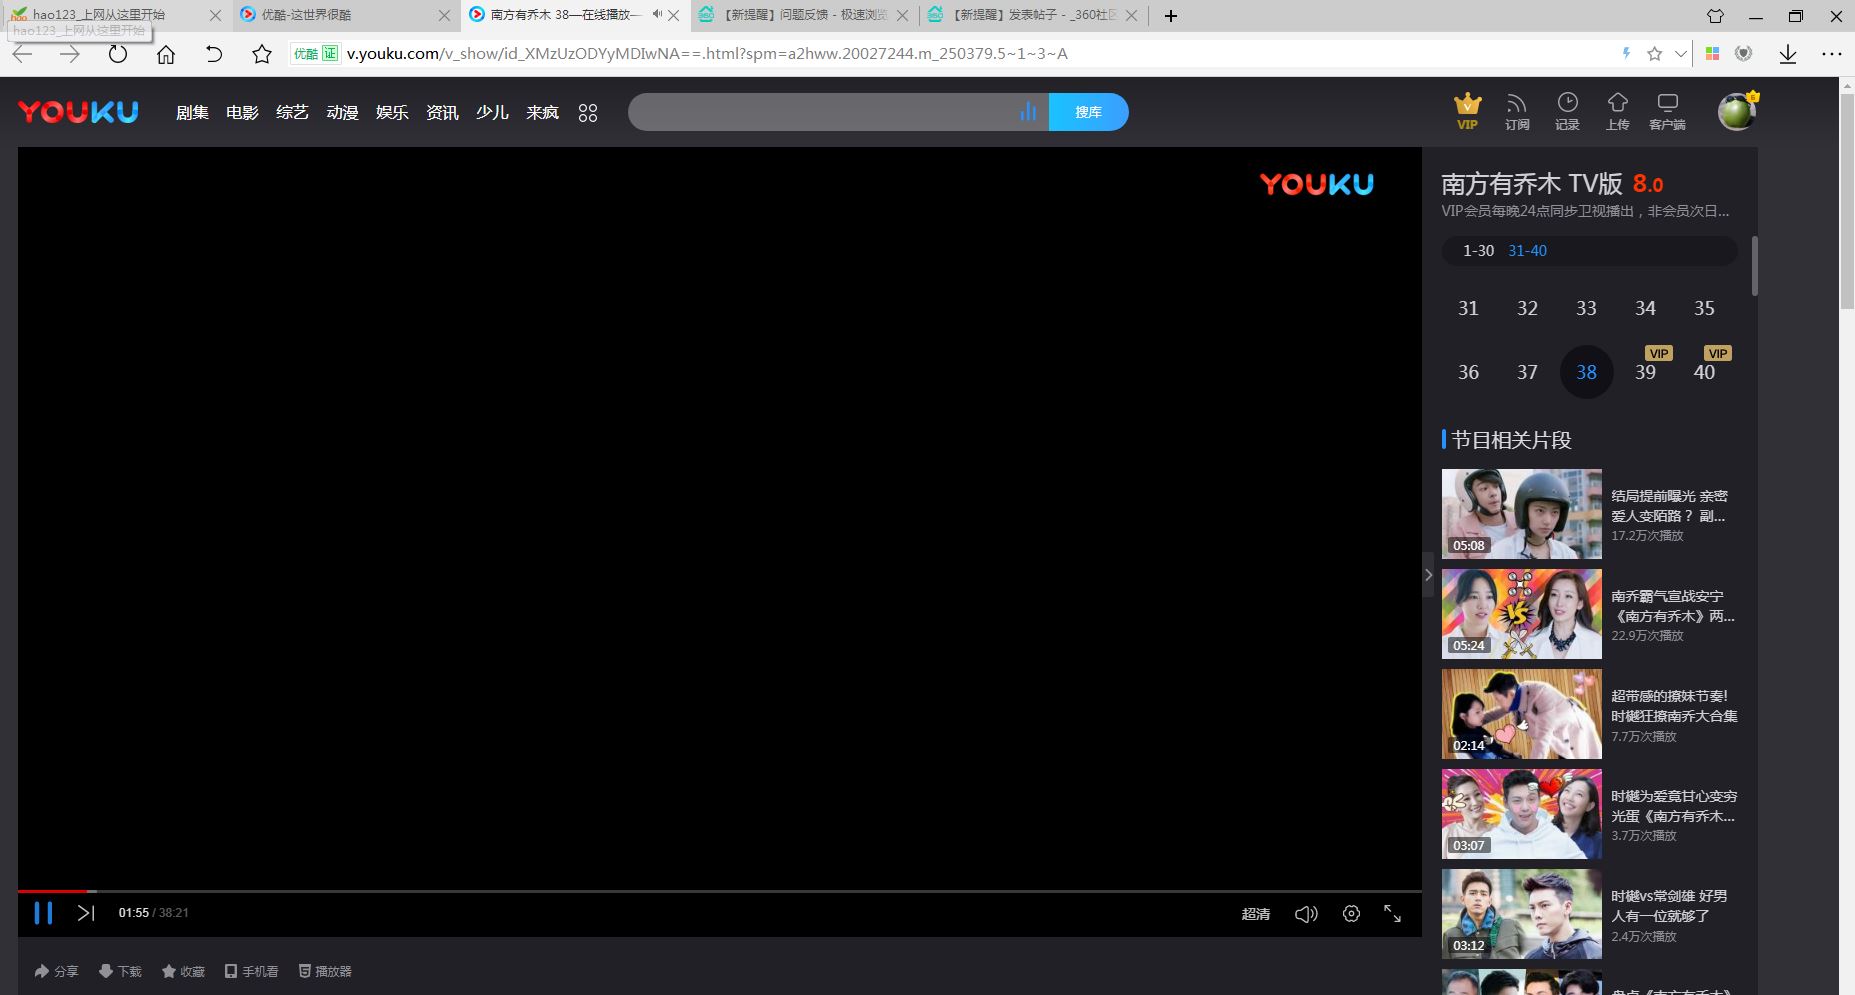Click the 上传 upload icon
This screenshot has width=1855, height=995.
1617,110
